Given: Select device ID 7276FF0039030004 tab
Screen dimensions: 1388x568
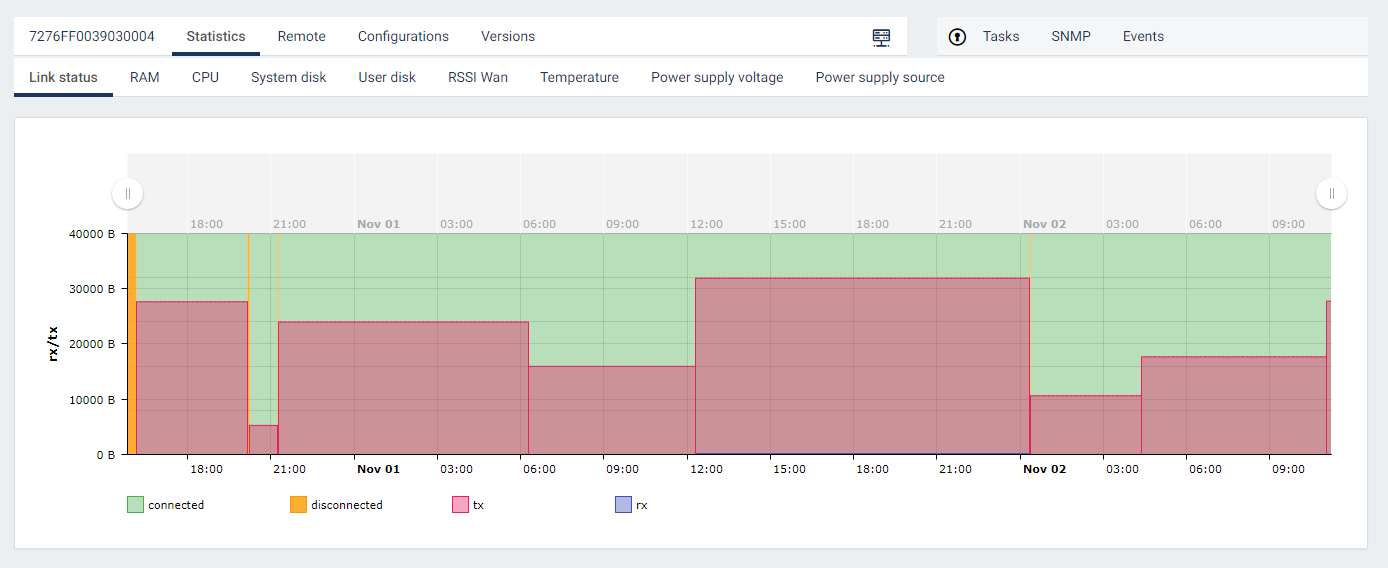Looking at the screenshot, I should click(92, 37).
